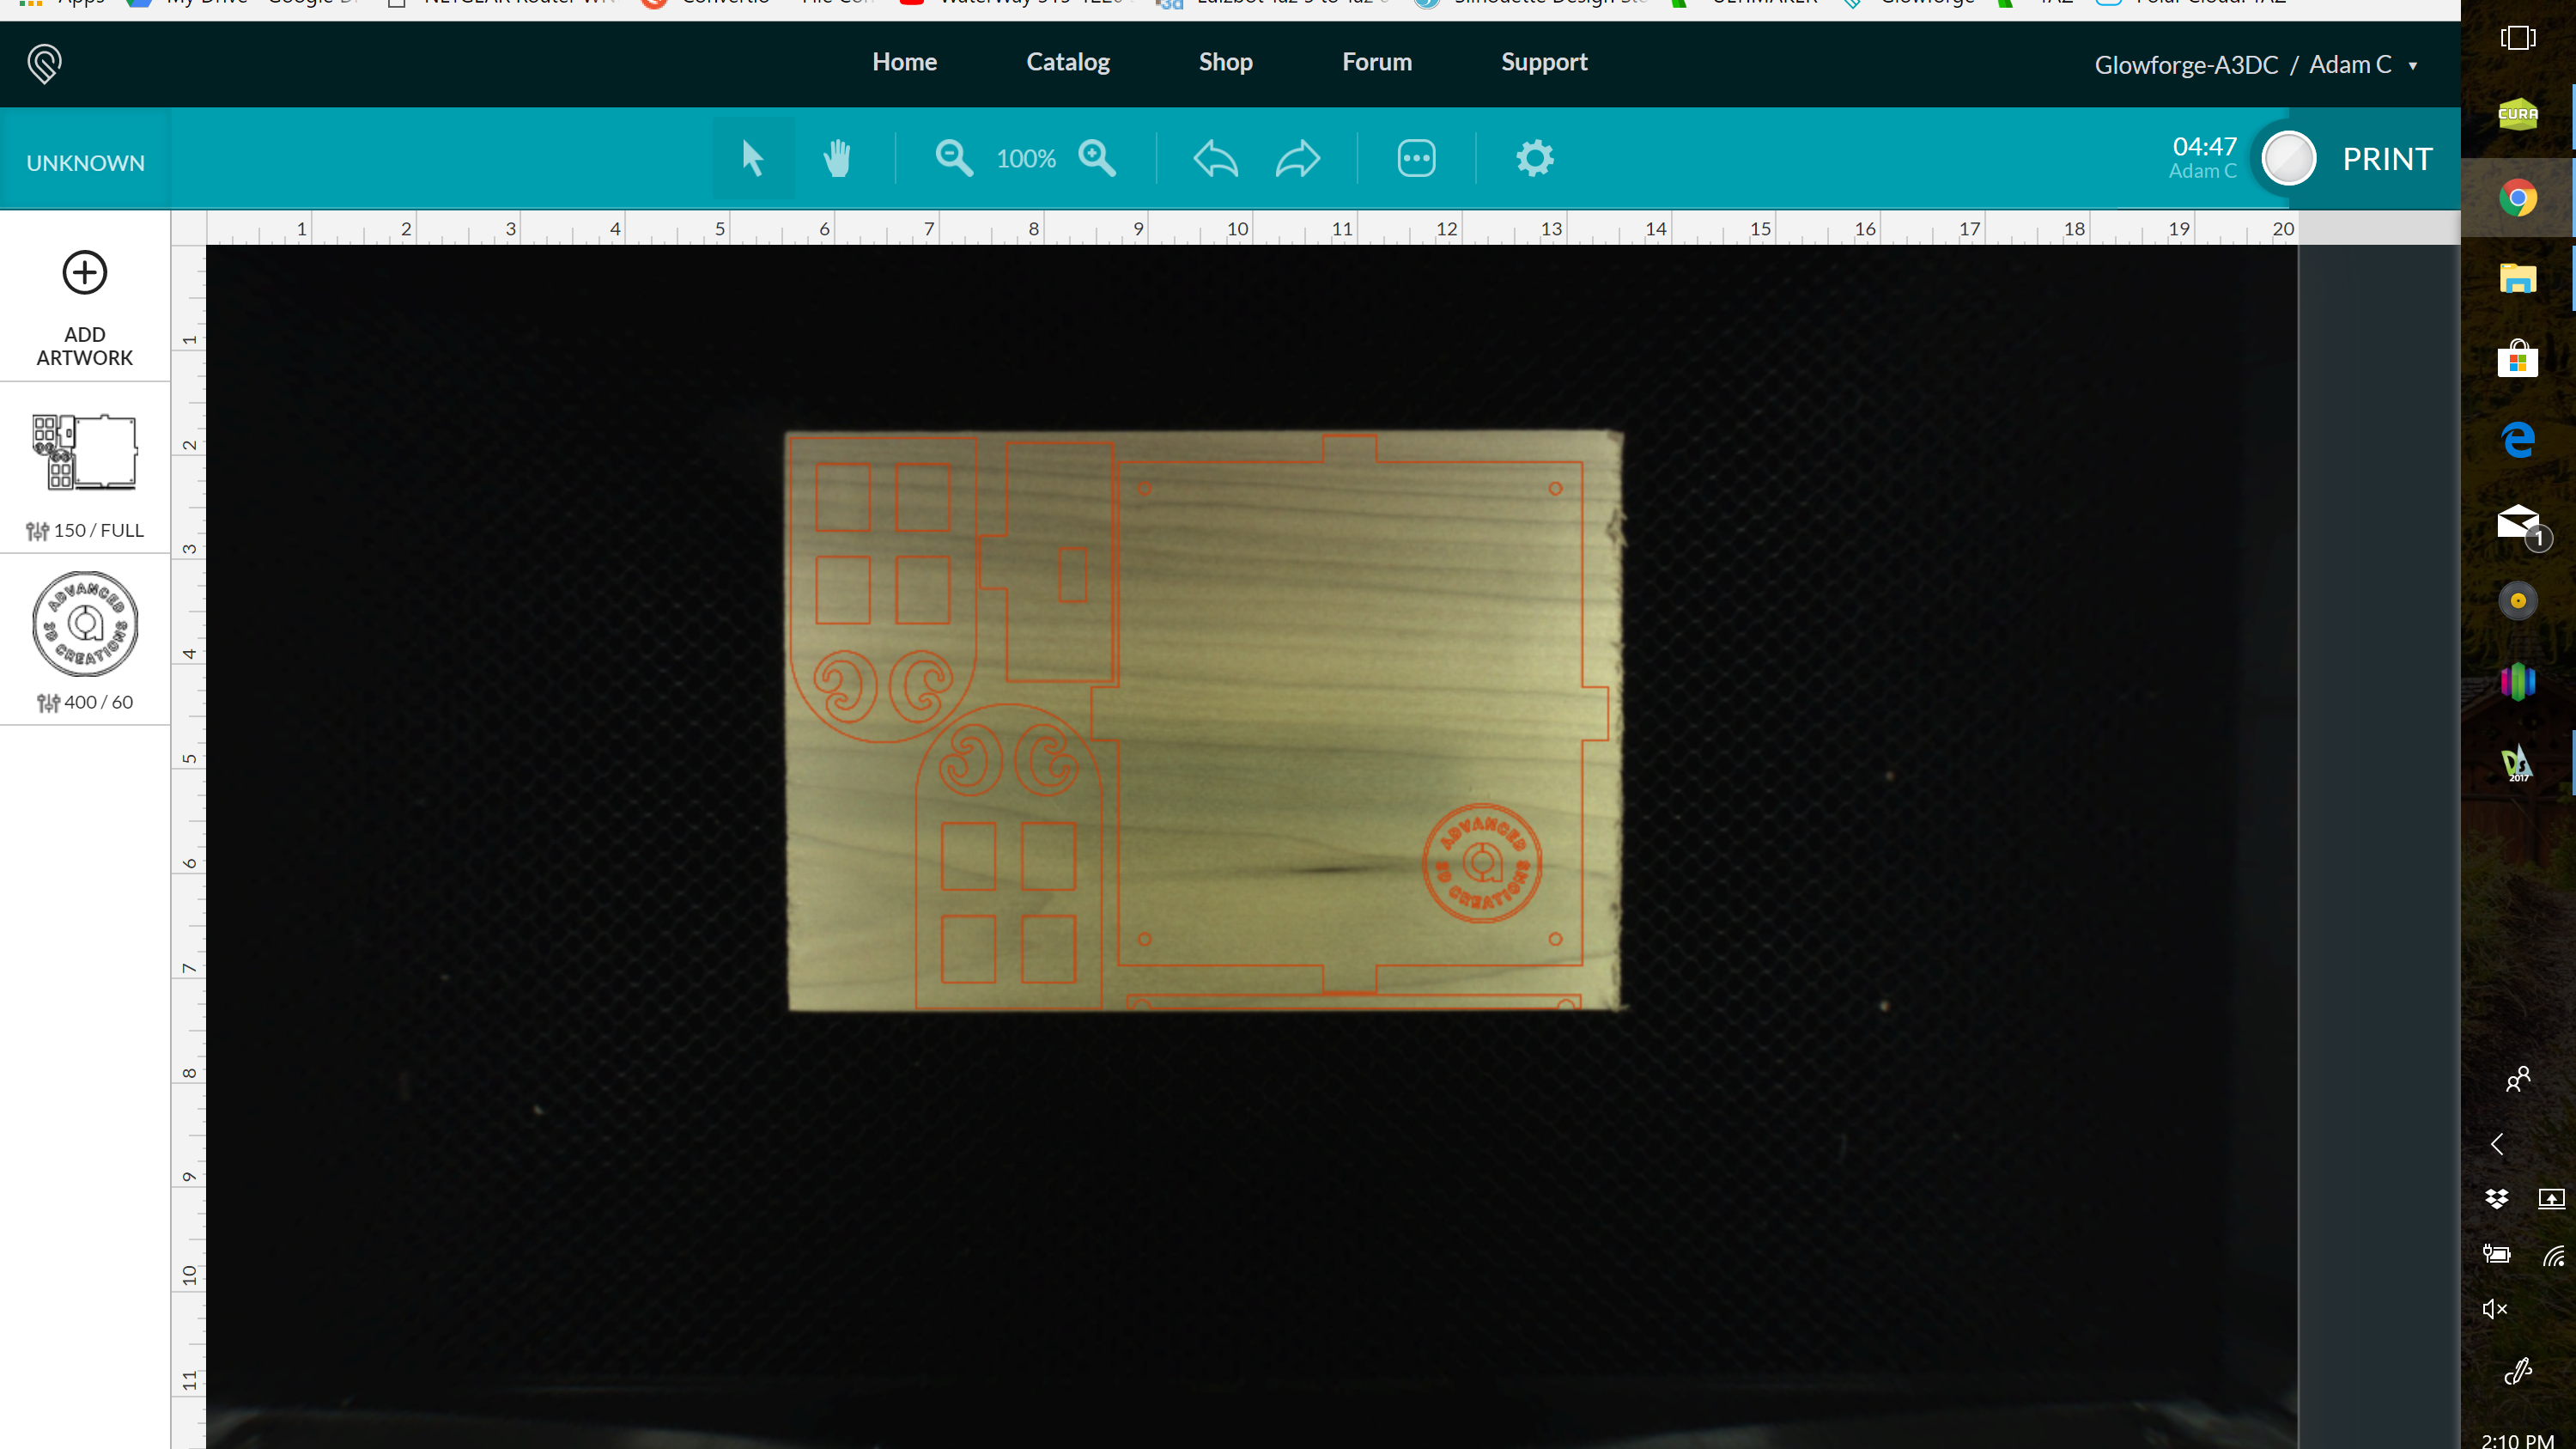Open the 2017 design app in taskbar
Screen dimensions: 2576x1449
coord(2517,763)
